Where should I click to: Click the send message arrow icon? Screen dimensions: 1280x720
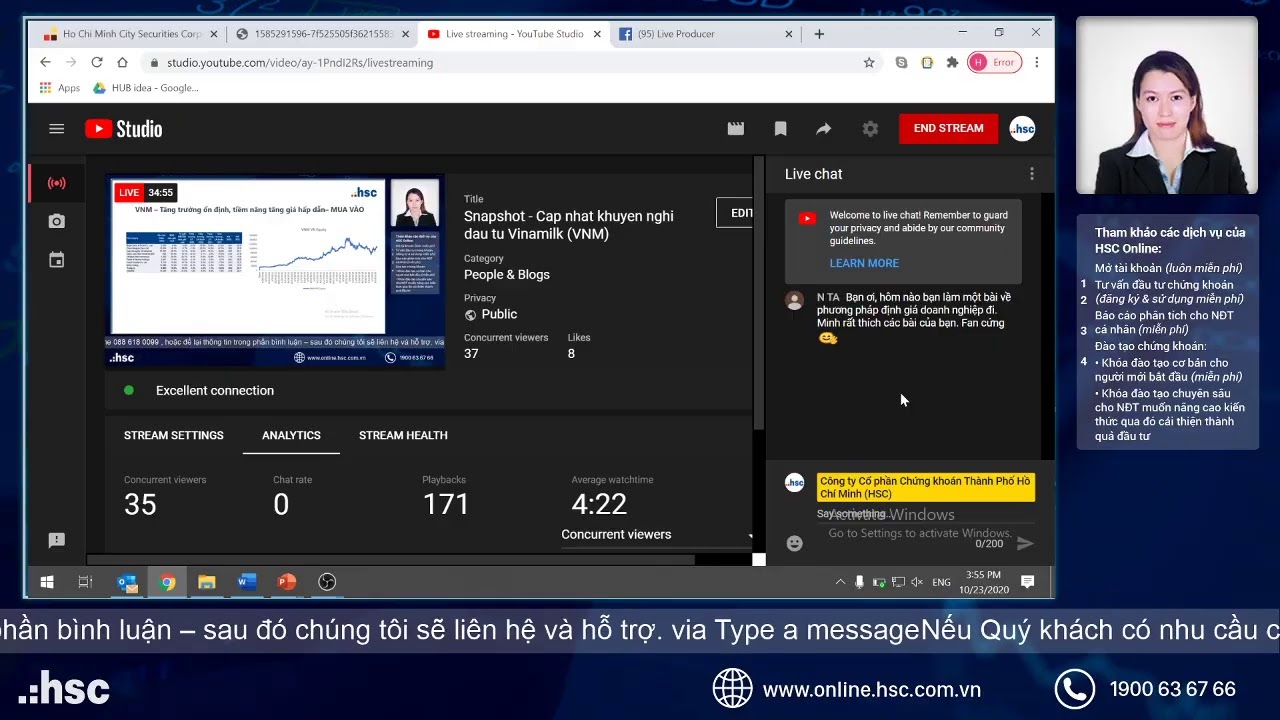tap(1025, 543)
